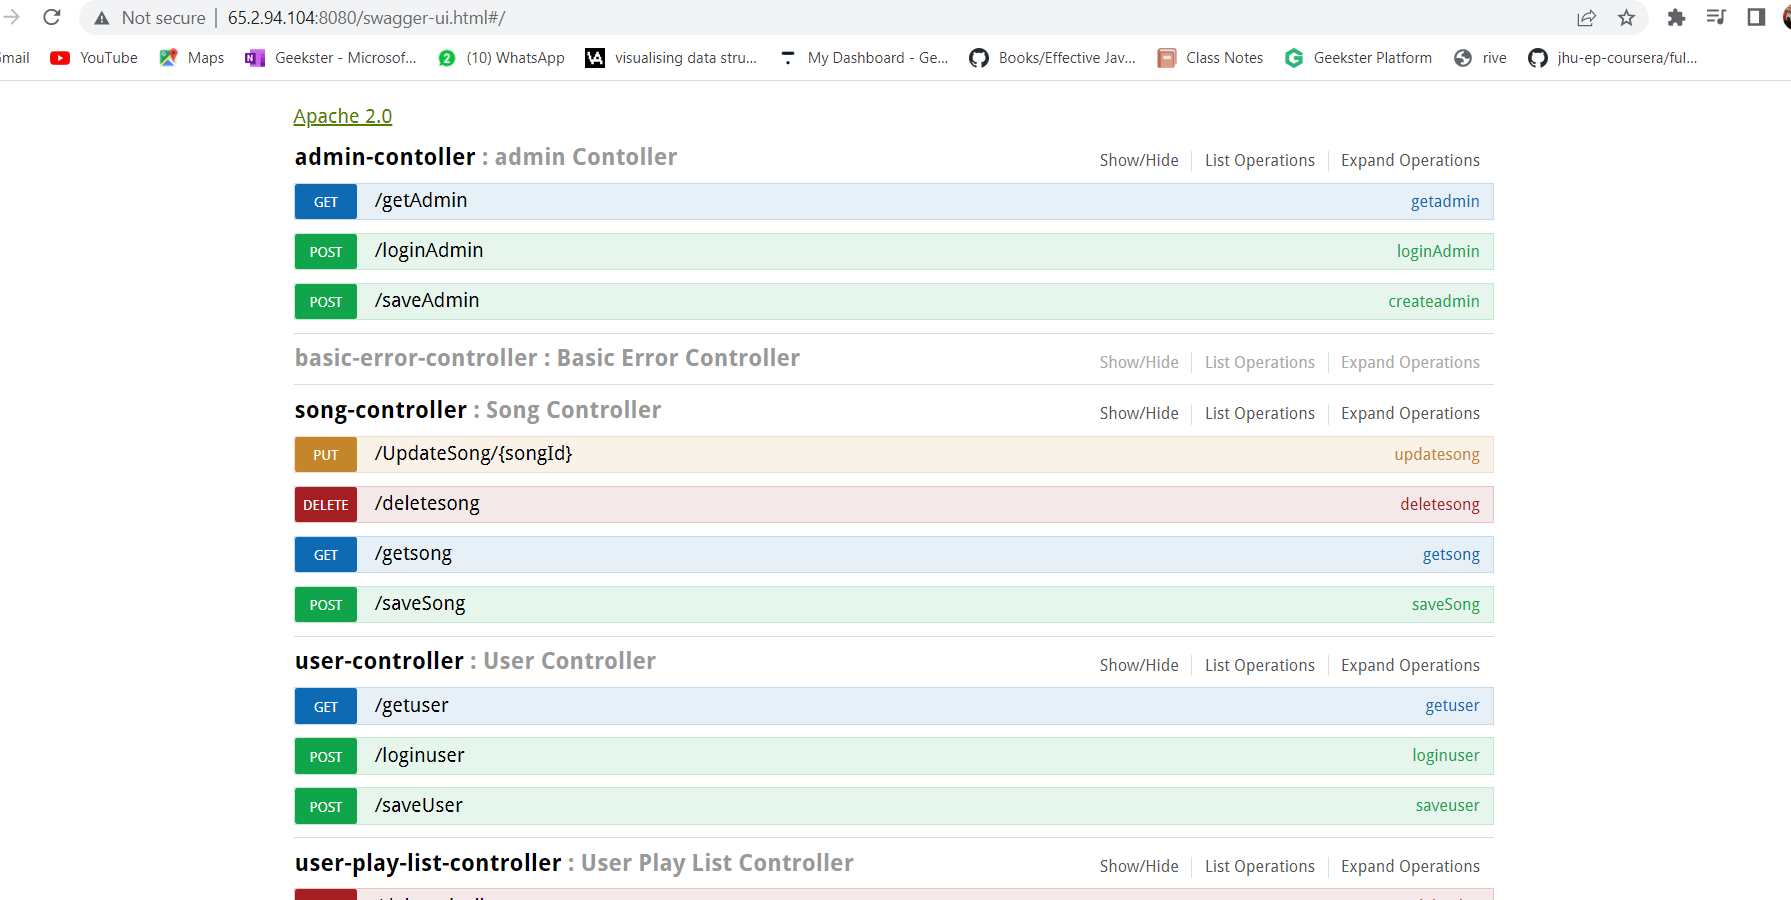
Task: Expand Operations for user-play-list-controller
Action: tap(1410, 865)
